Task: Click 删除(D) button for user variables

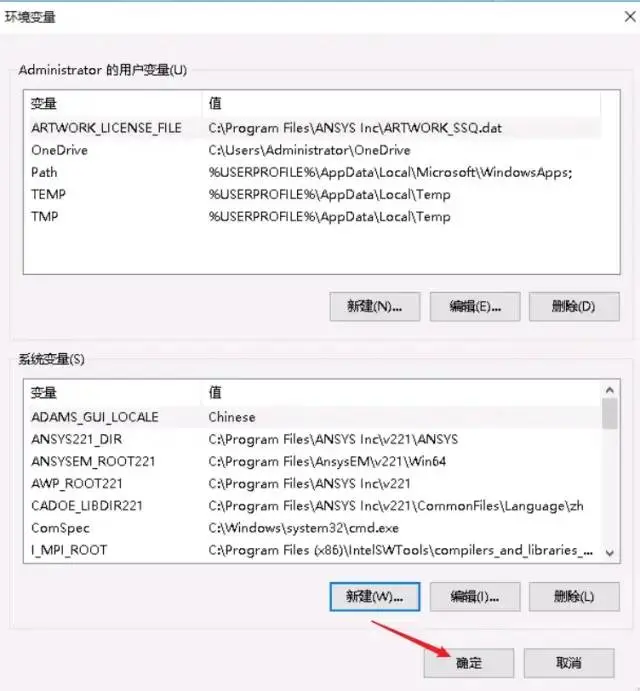Action: [574, 306]
